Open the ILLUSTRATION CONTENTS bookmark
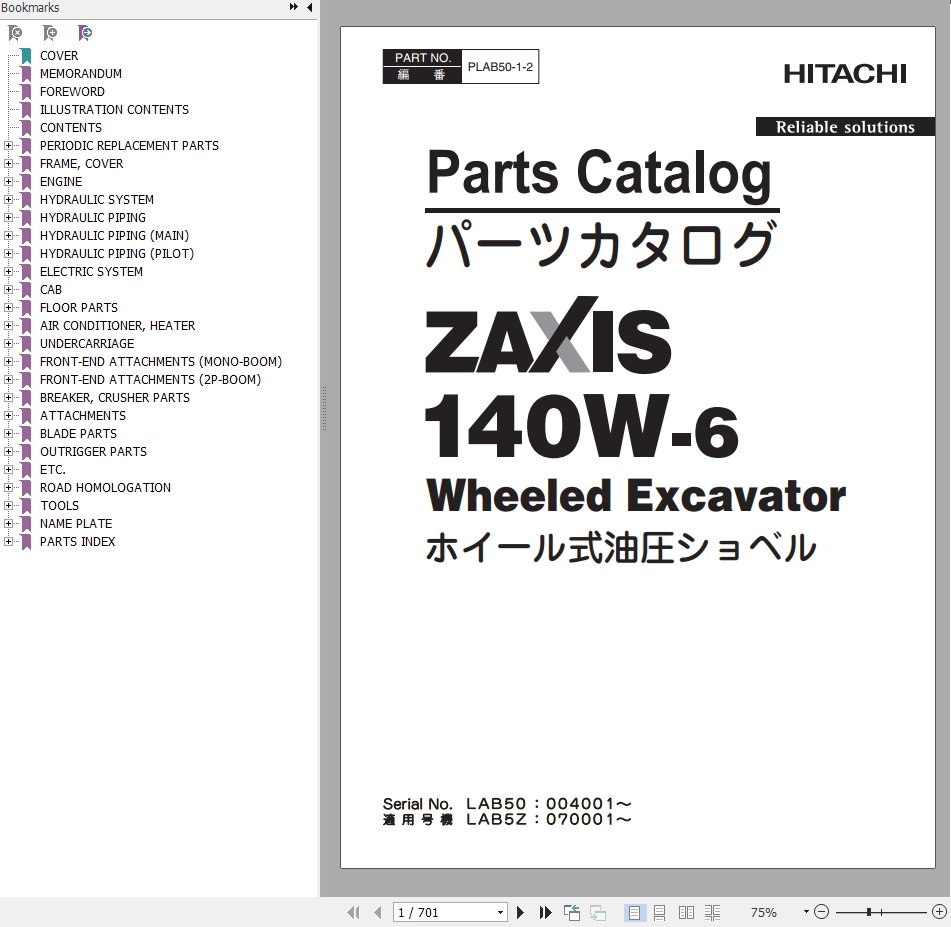The width and height of the screenshot is (951, 927). 114,110
